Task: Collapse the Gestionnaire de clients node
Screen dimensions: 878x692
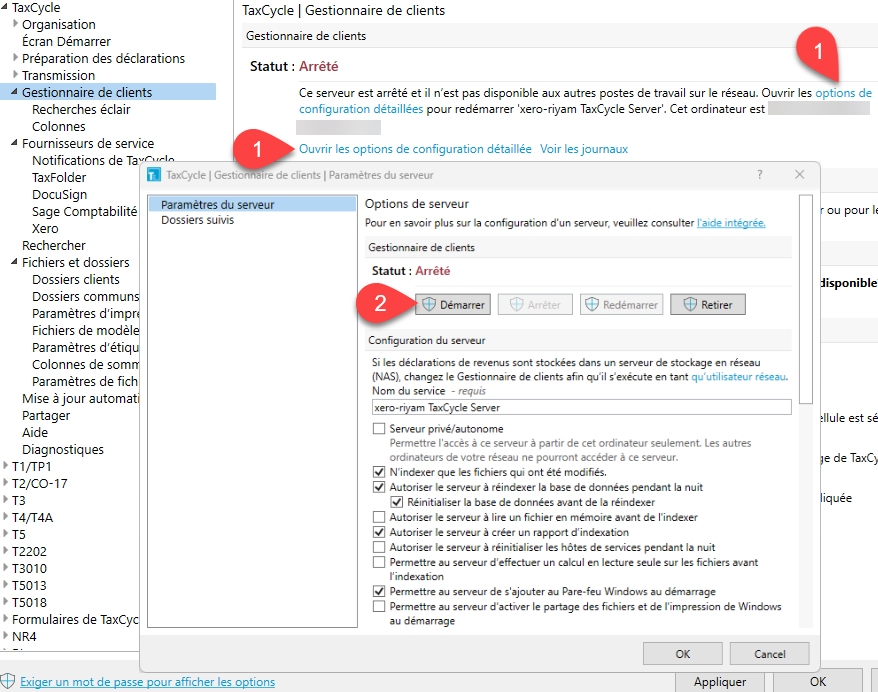Action: pyautogui.click(x=15, y=92)
